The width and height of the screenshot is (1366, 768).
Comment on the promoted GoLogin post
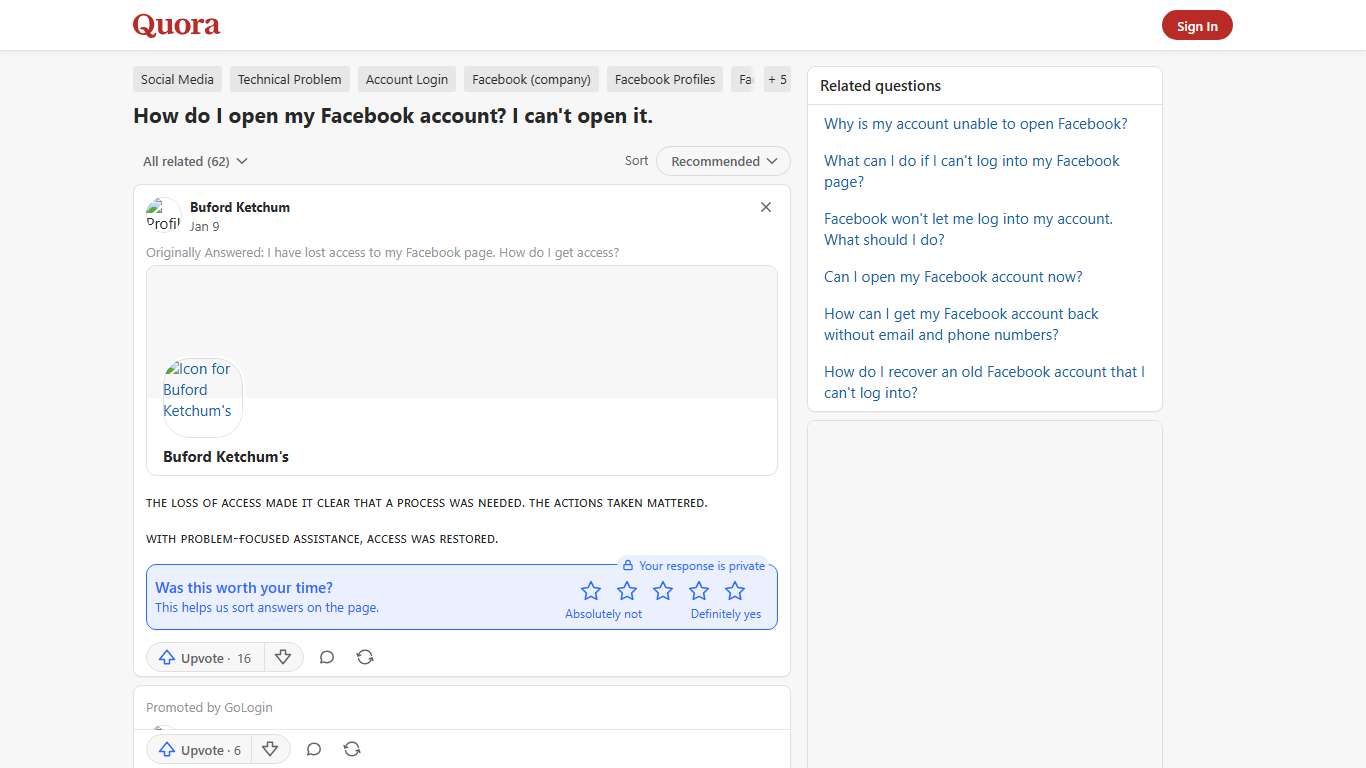tap(314, 749)
